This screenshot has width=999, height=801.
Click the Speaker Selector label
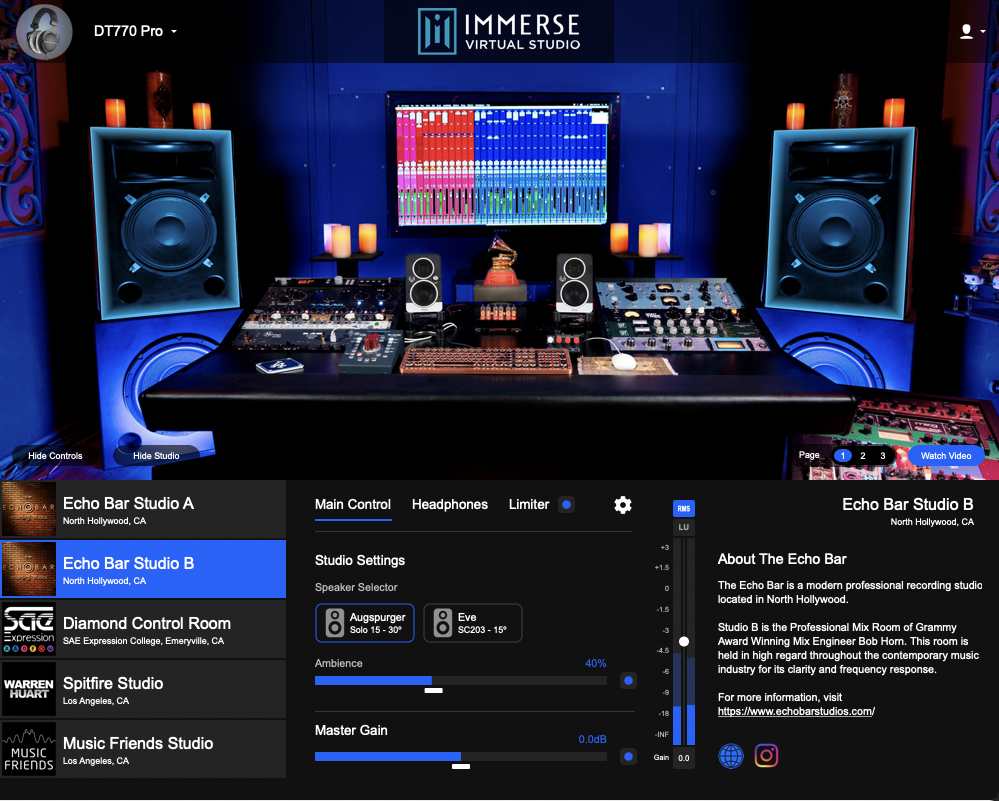point(356,588)
